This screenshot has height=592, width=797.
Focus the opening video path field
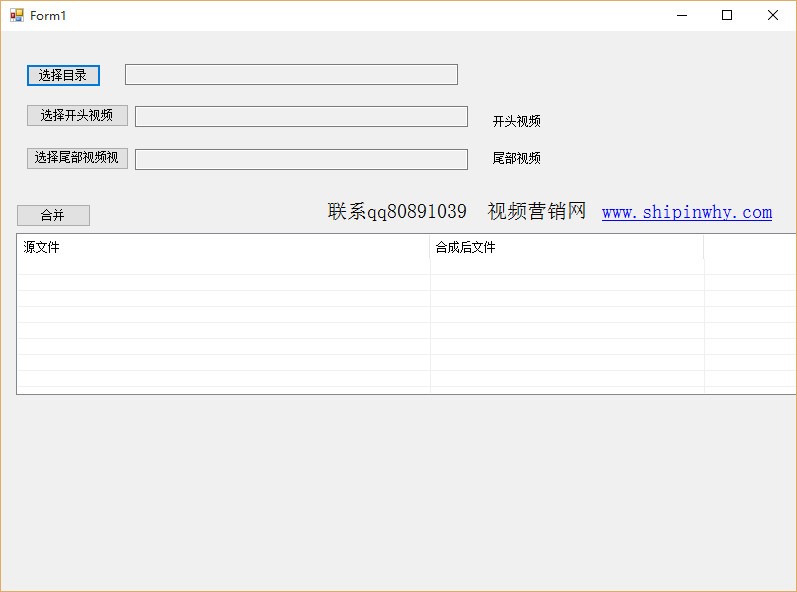301,116
